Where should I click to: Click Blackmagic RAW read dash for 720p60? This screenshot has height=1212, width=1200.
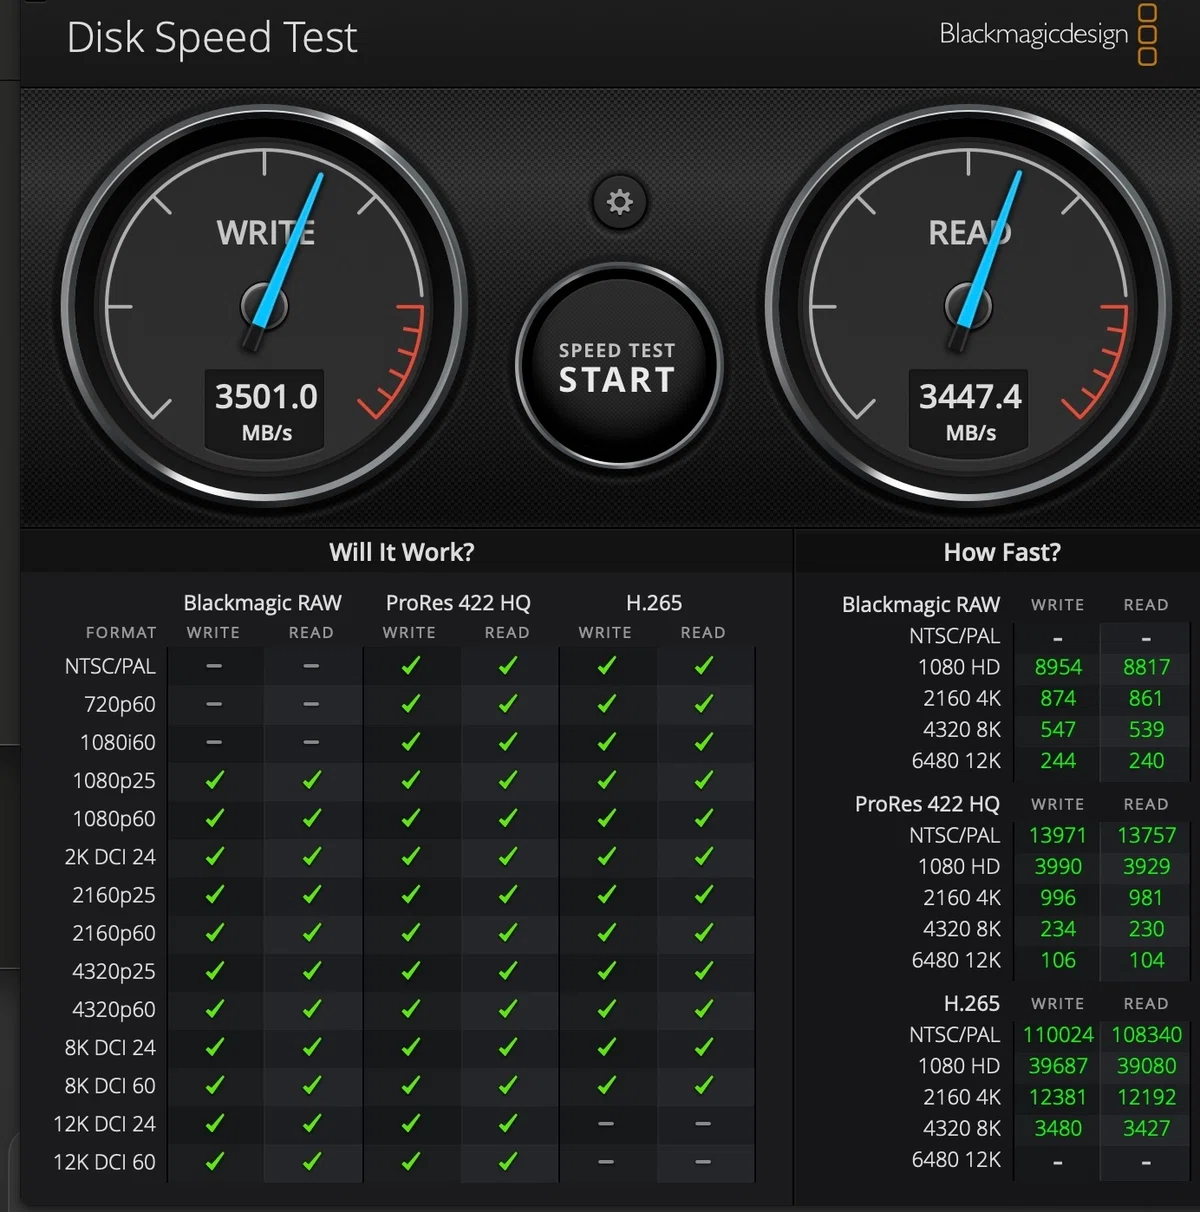pyautogui.click(x=311, y=704)
